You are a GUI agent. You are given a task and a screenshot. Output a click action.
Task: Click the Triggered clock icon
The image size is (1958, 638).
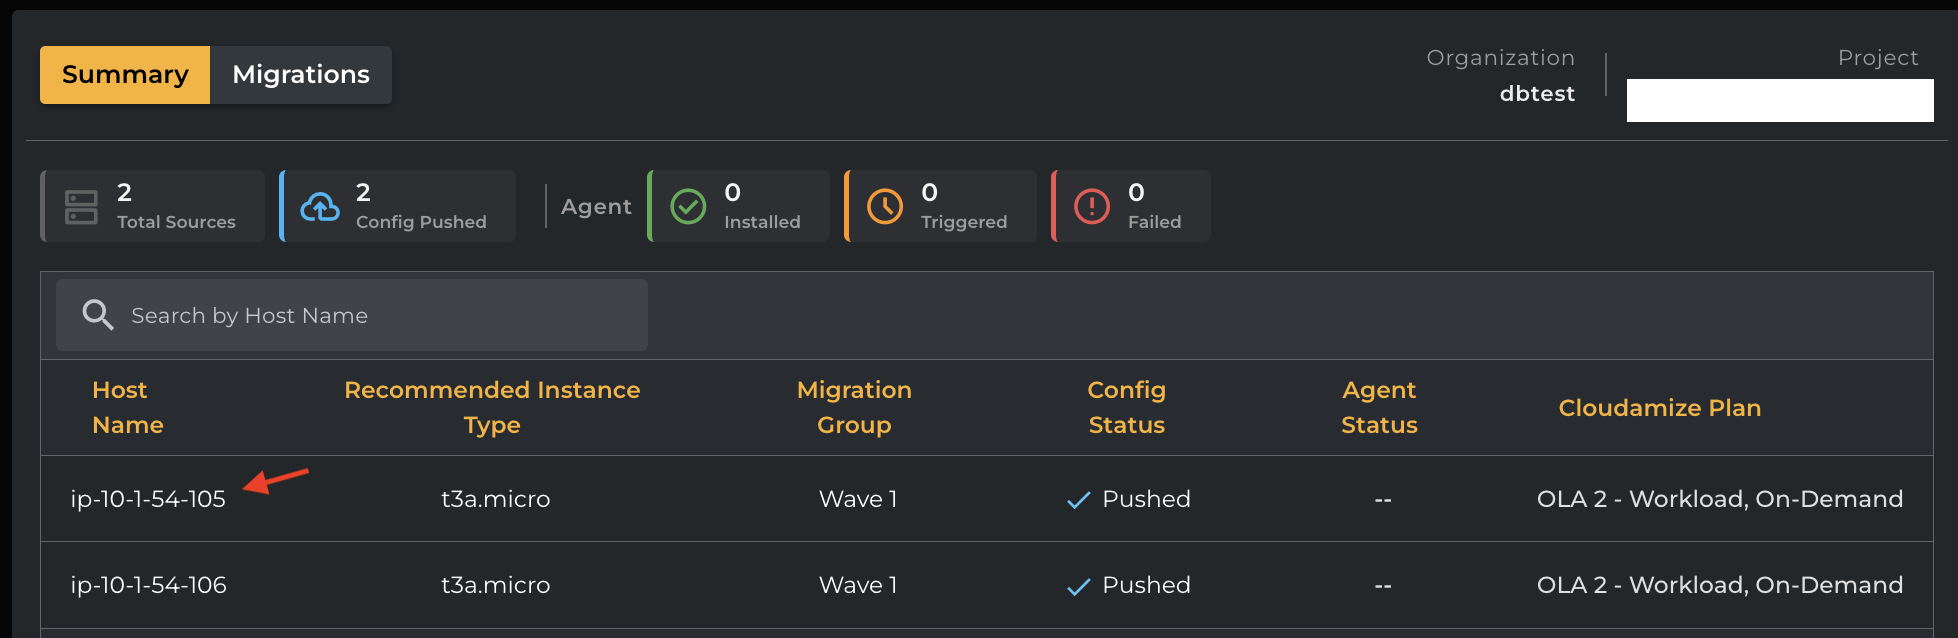(x=885, y=207)
